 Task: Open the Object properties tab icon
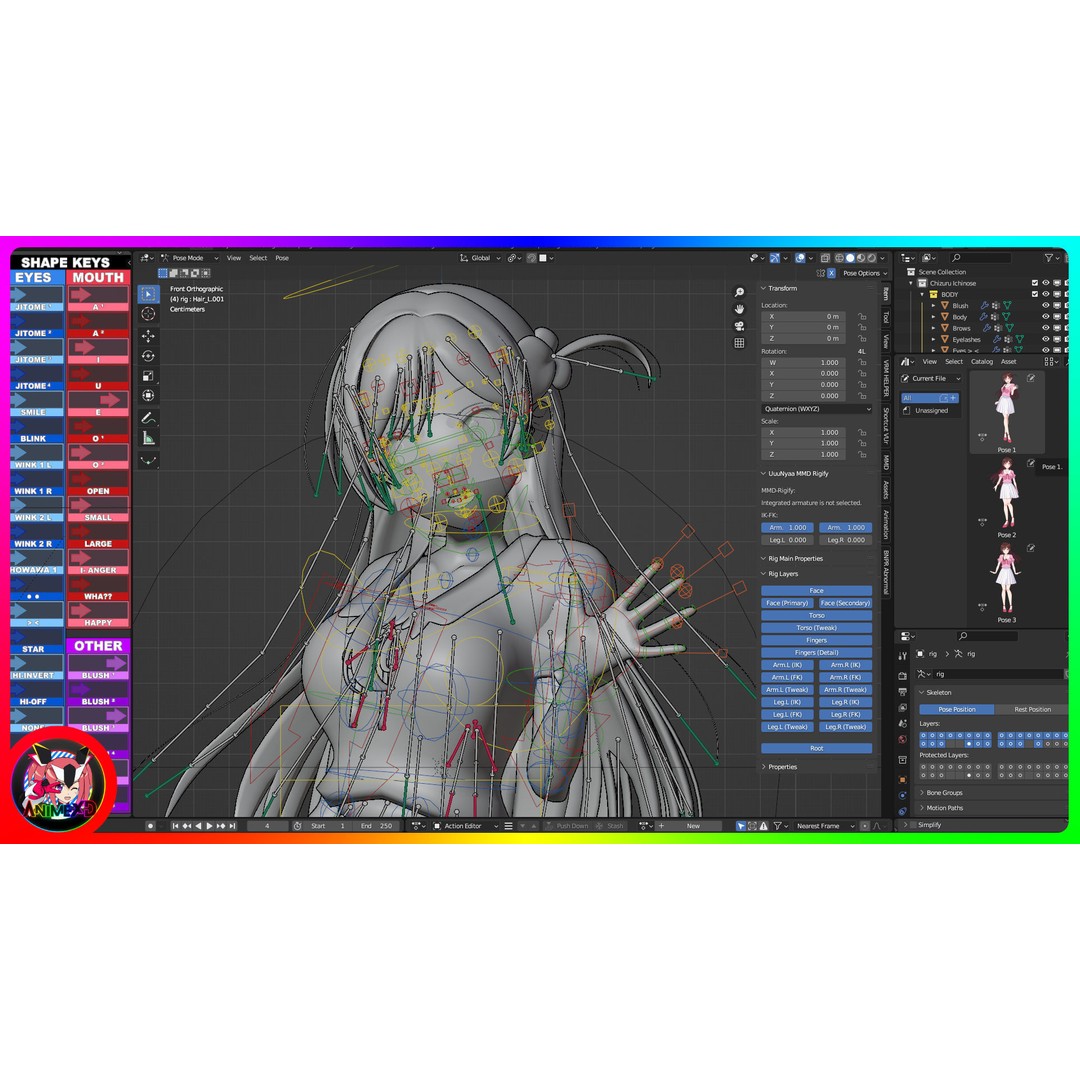(903, 780)
